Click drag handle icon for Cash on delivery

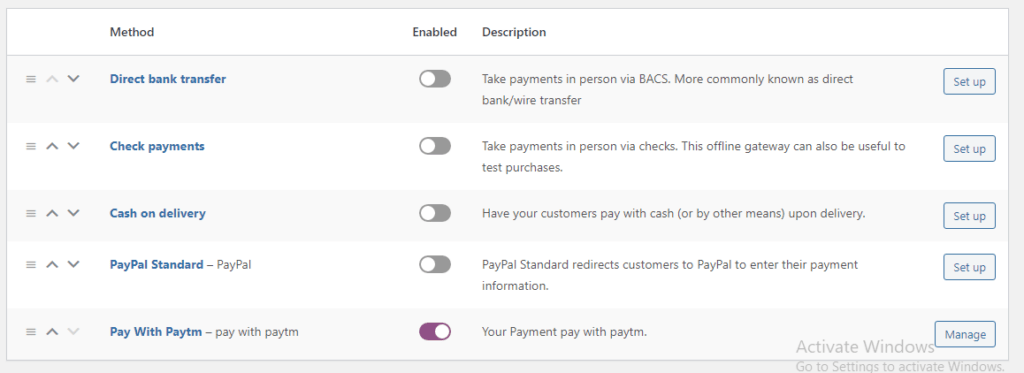[31, 214]
